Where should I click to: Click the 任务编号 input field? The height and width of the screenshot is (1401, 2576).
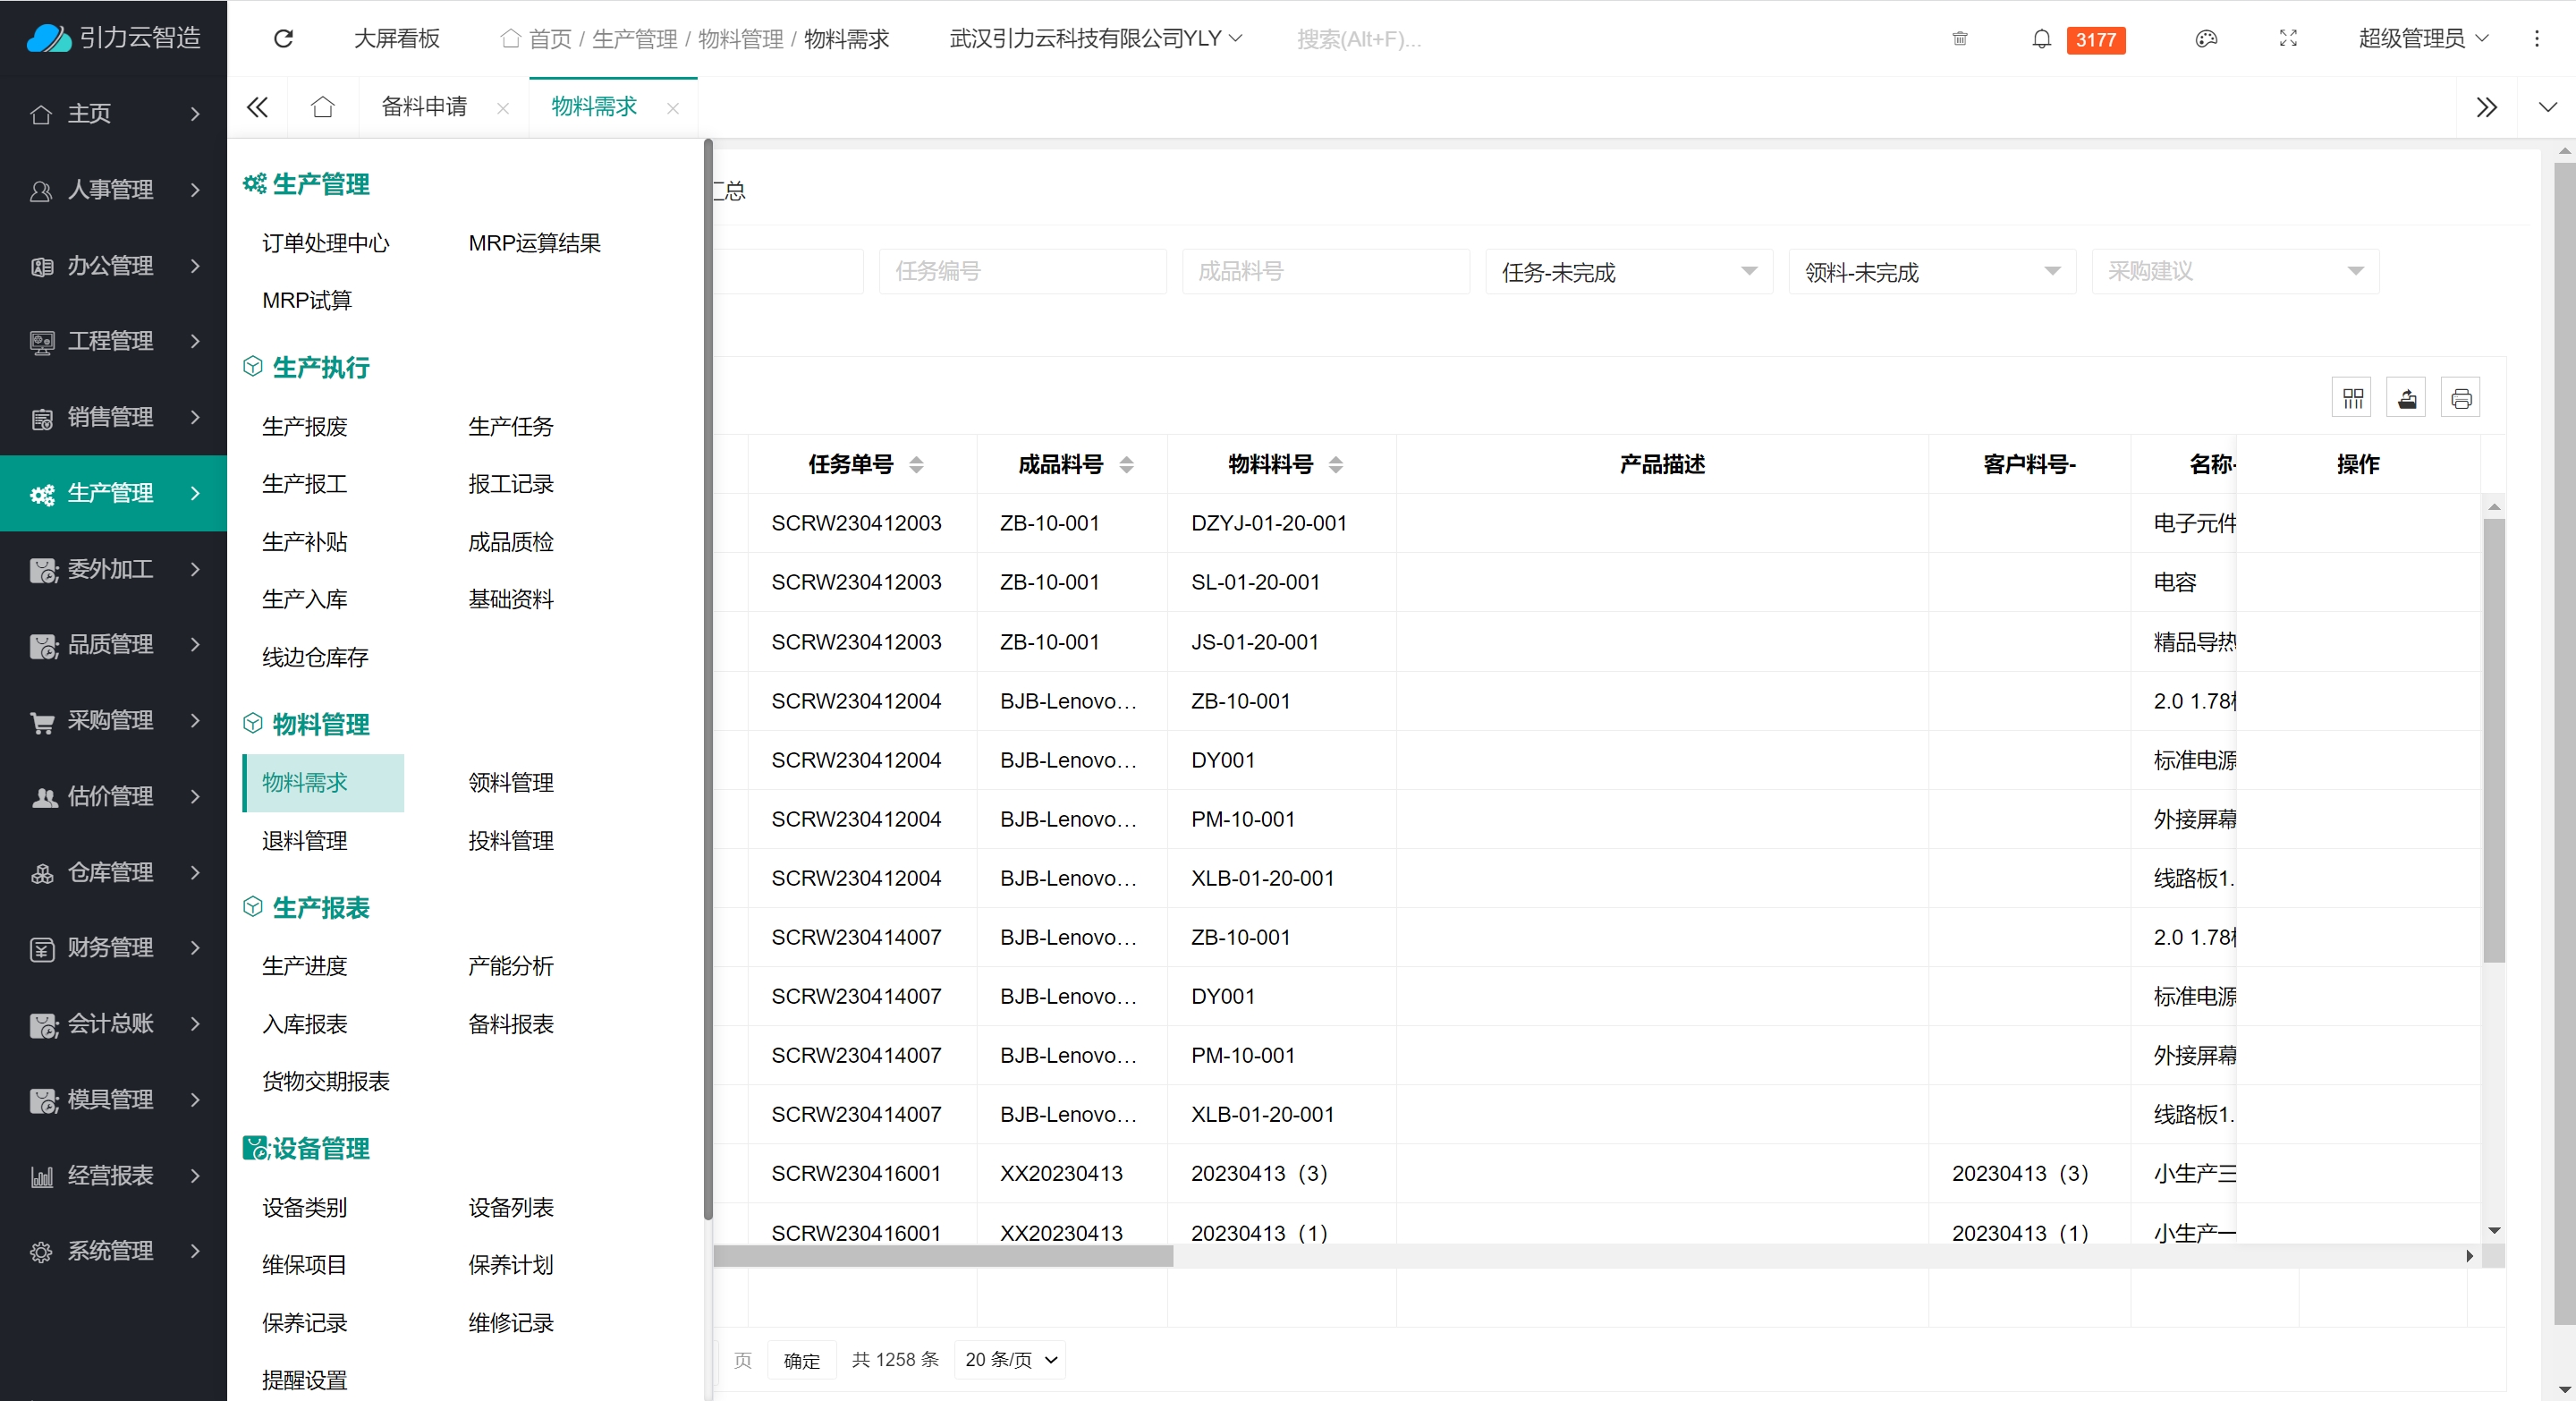pyautogui.click(x=1022, y=272)
